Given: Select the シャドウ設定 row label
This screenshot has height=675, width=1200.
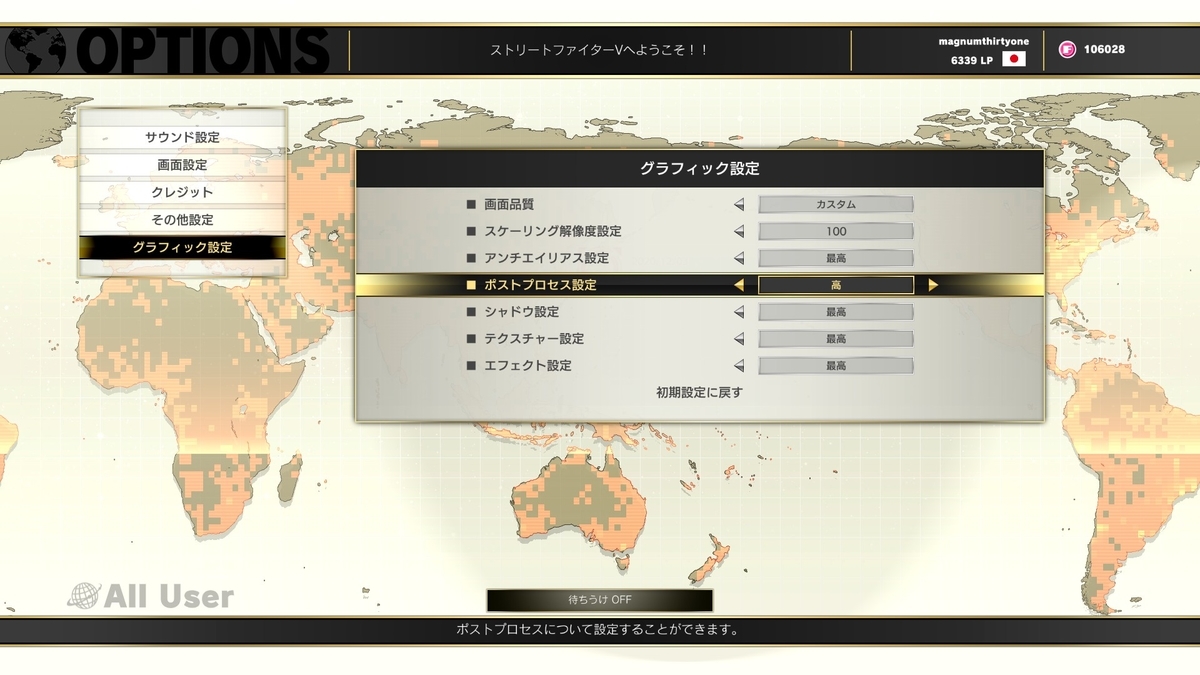Looking at the screenshot, I should pos(522,312).
